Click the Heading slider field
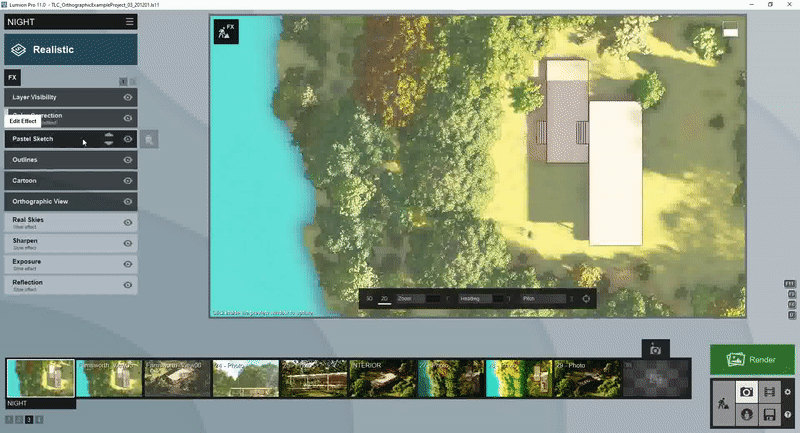The width and height of the screenshot is (800, 433). (x=481, y=299)
